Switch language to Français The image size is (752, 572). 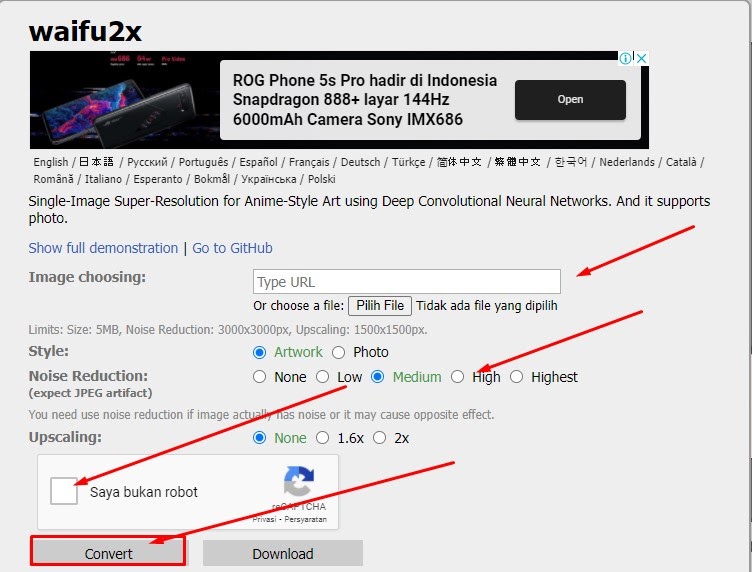click(x=309, y=162)
